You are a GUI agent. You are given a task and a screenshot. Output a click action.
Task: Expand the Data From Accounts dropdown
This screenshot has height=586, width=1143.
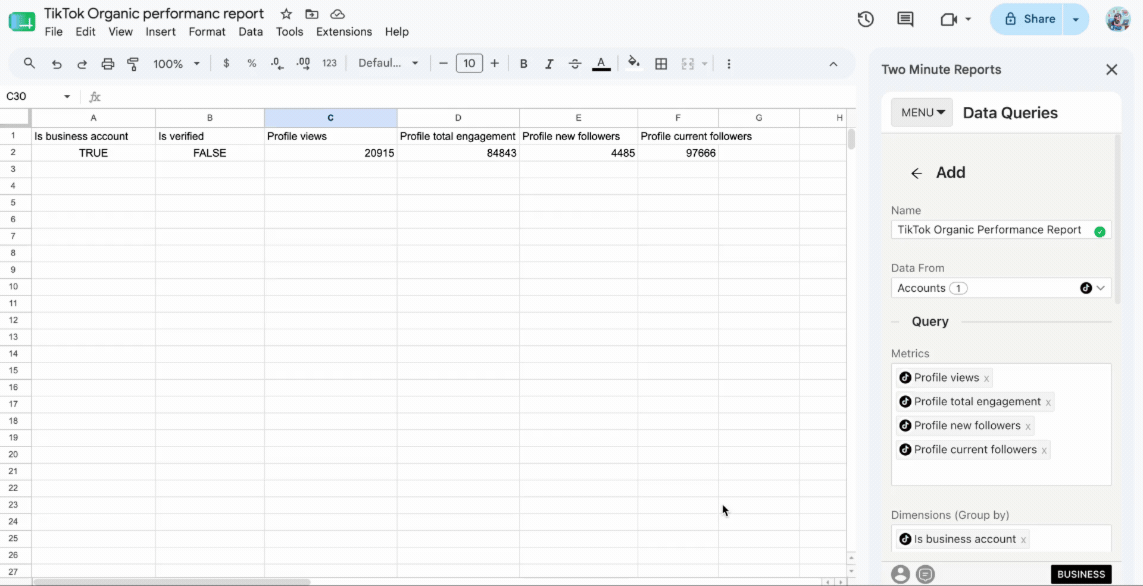click(x=1001, y=288)
